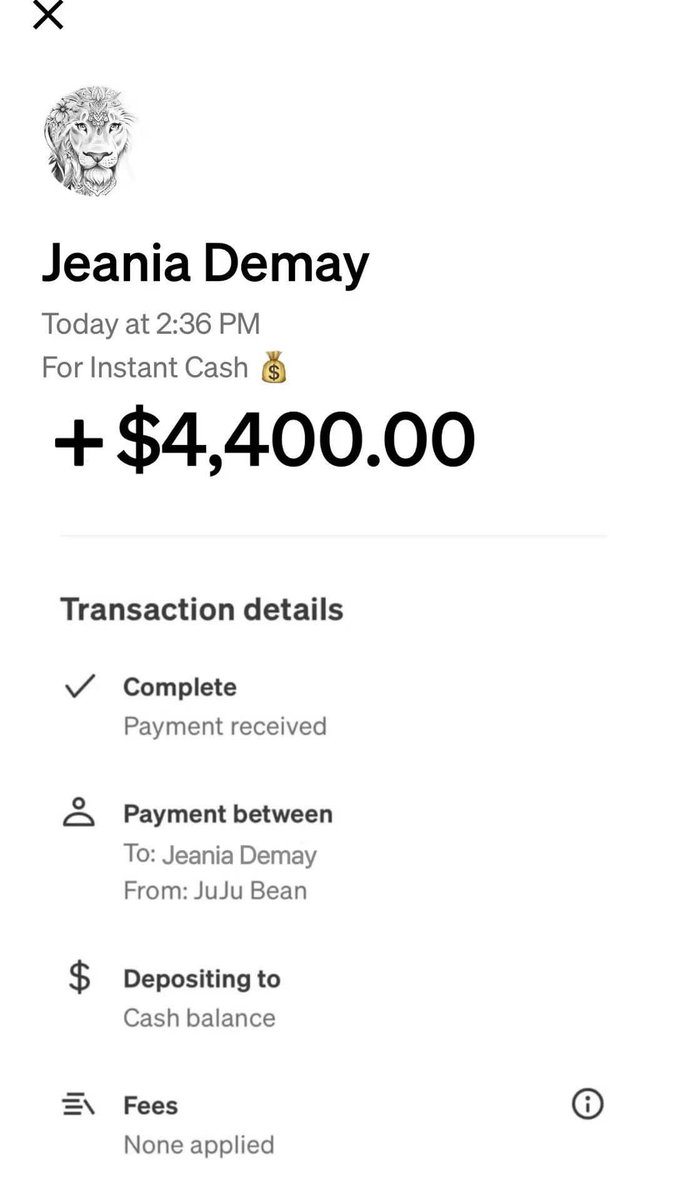Tap the Complete checkmark icon
Viewport: 675px width, 1200px height.
(x=79, y=687)
